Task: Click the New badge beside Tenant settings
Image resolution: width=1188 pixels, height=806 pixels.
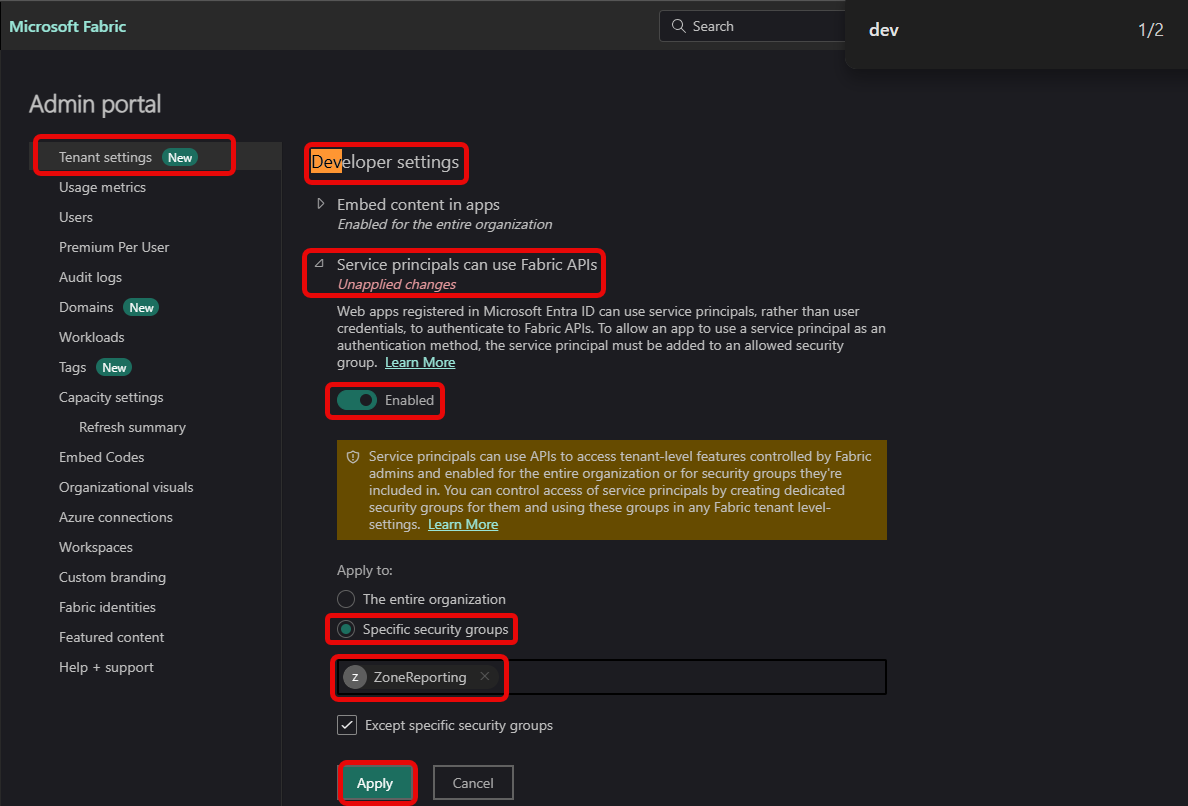Action: (180, 158)
